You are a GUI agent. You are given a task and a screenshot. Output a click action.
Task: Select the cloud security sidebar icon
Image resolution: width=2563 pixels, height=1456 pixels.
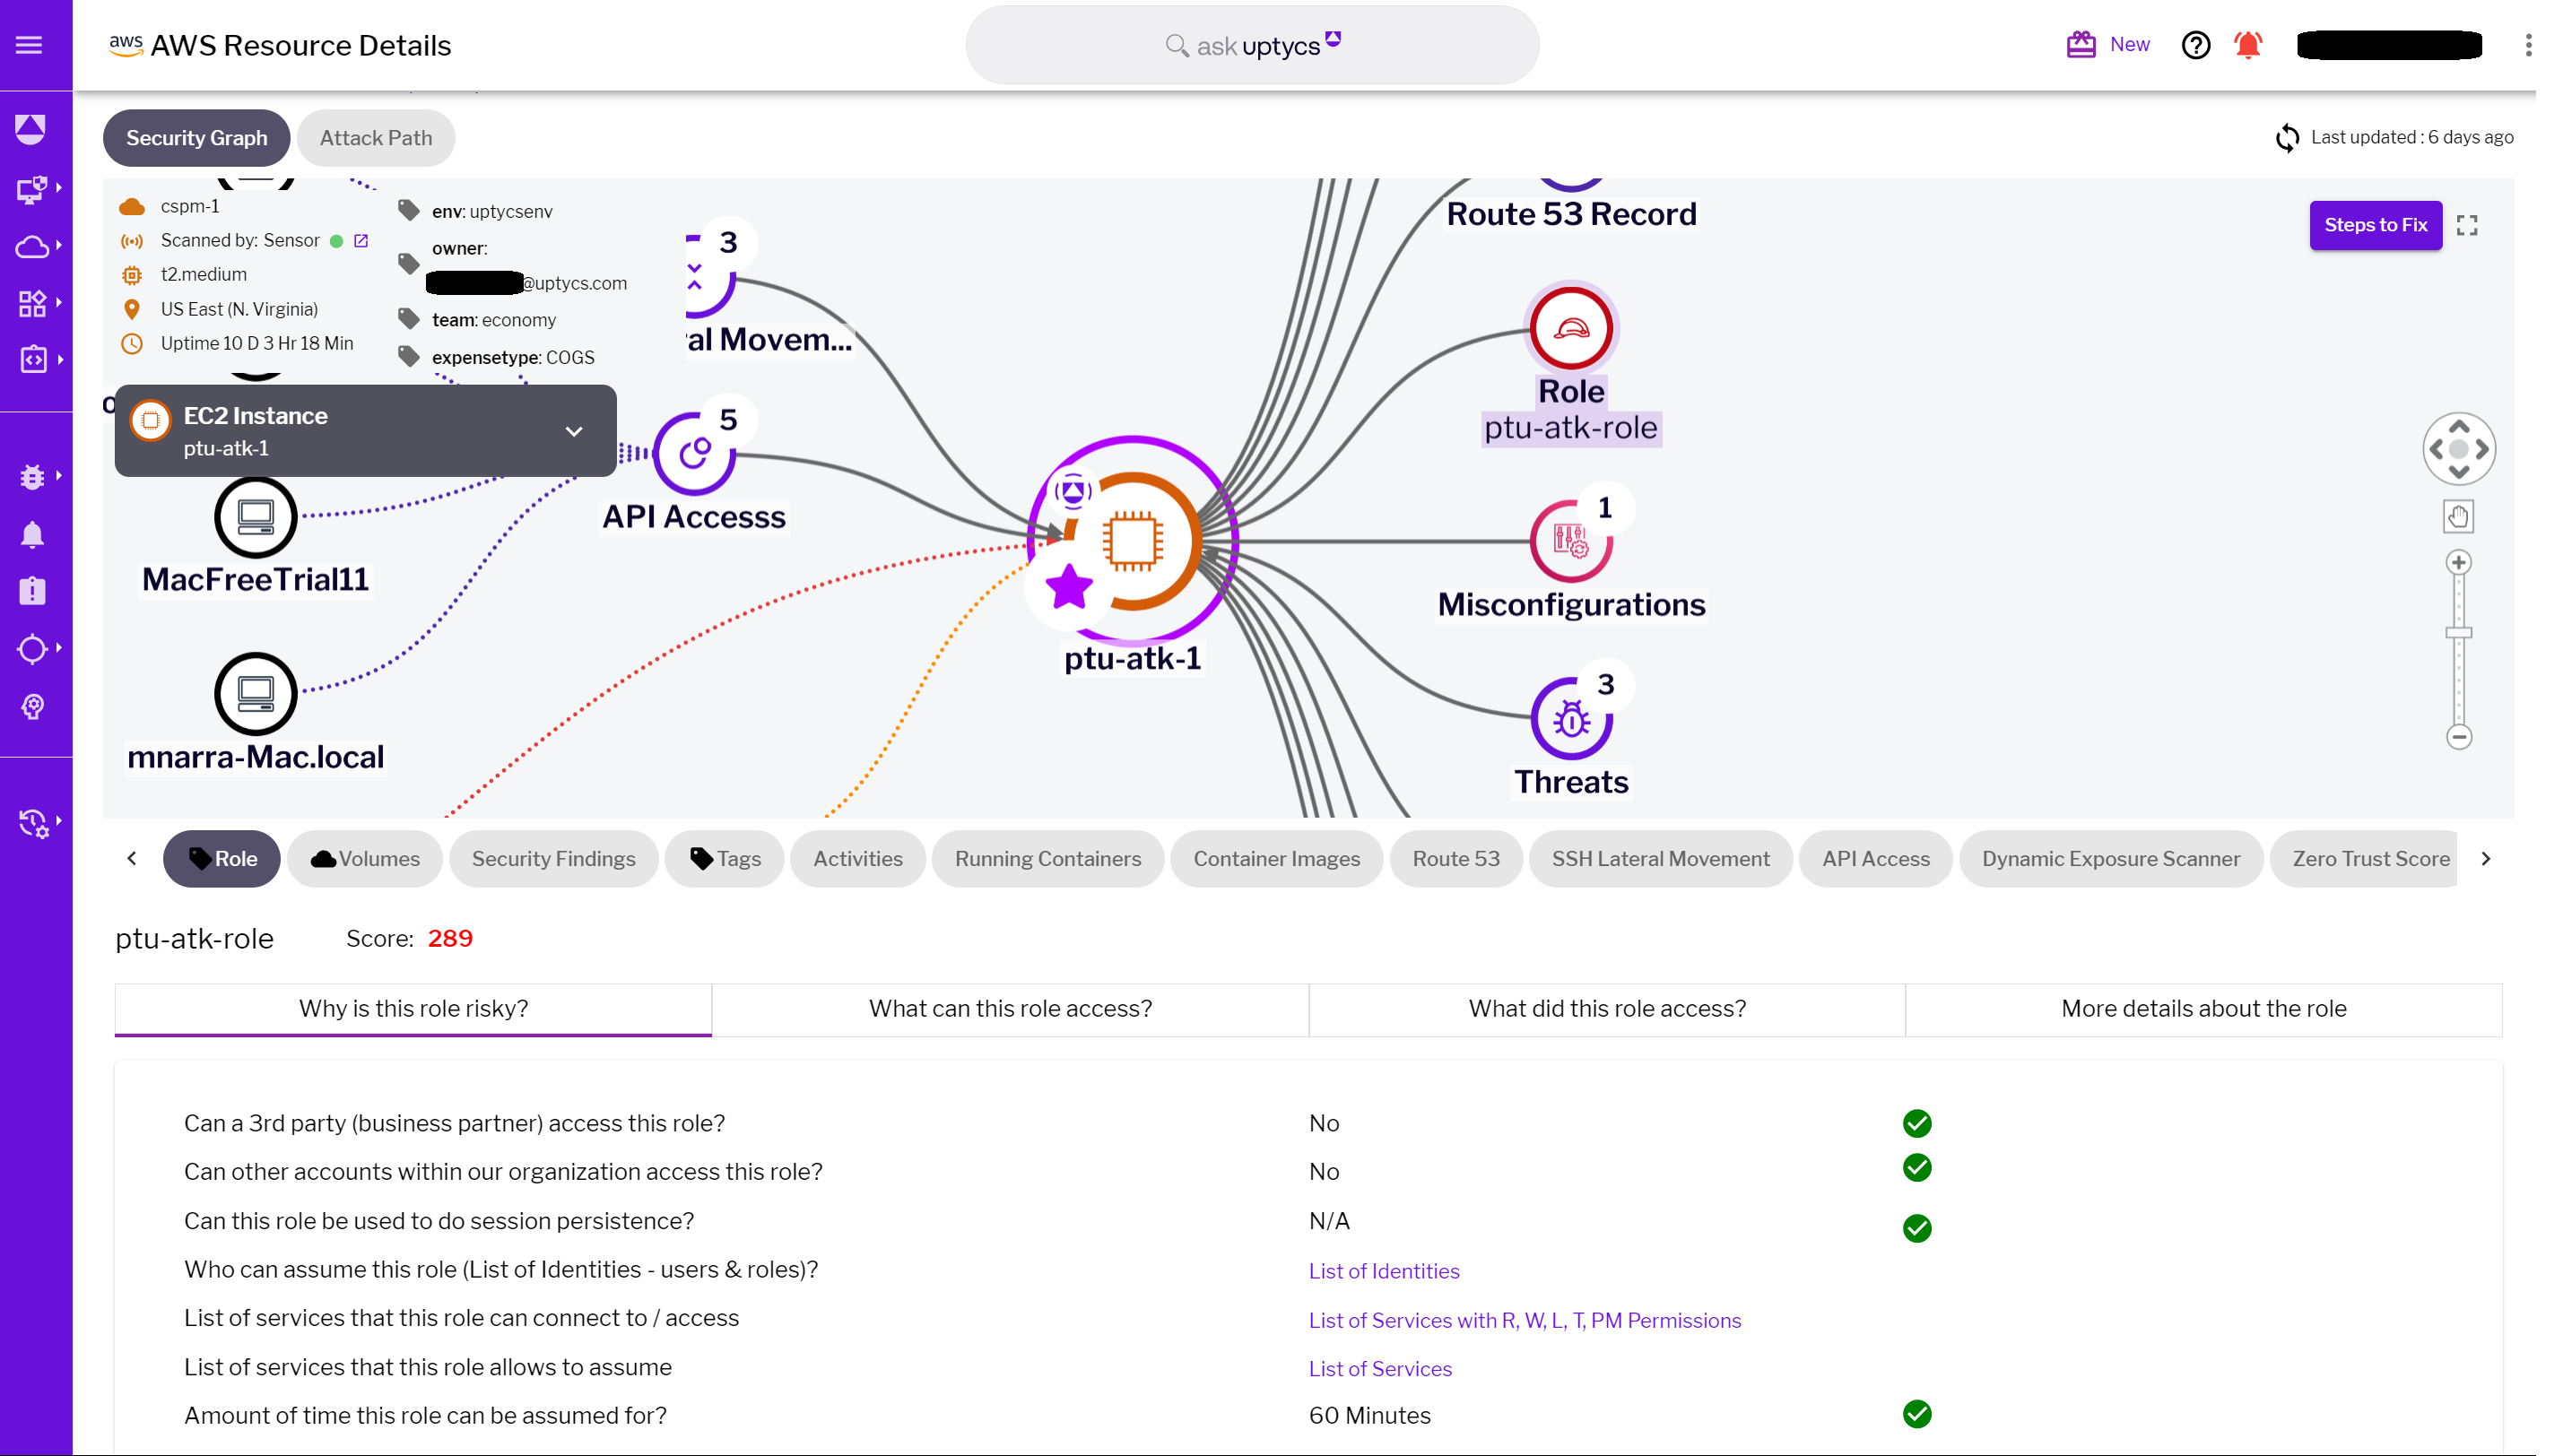pos(33,247)
